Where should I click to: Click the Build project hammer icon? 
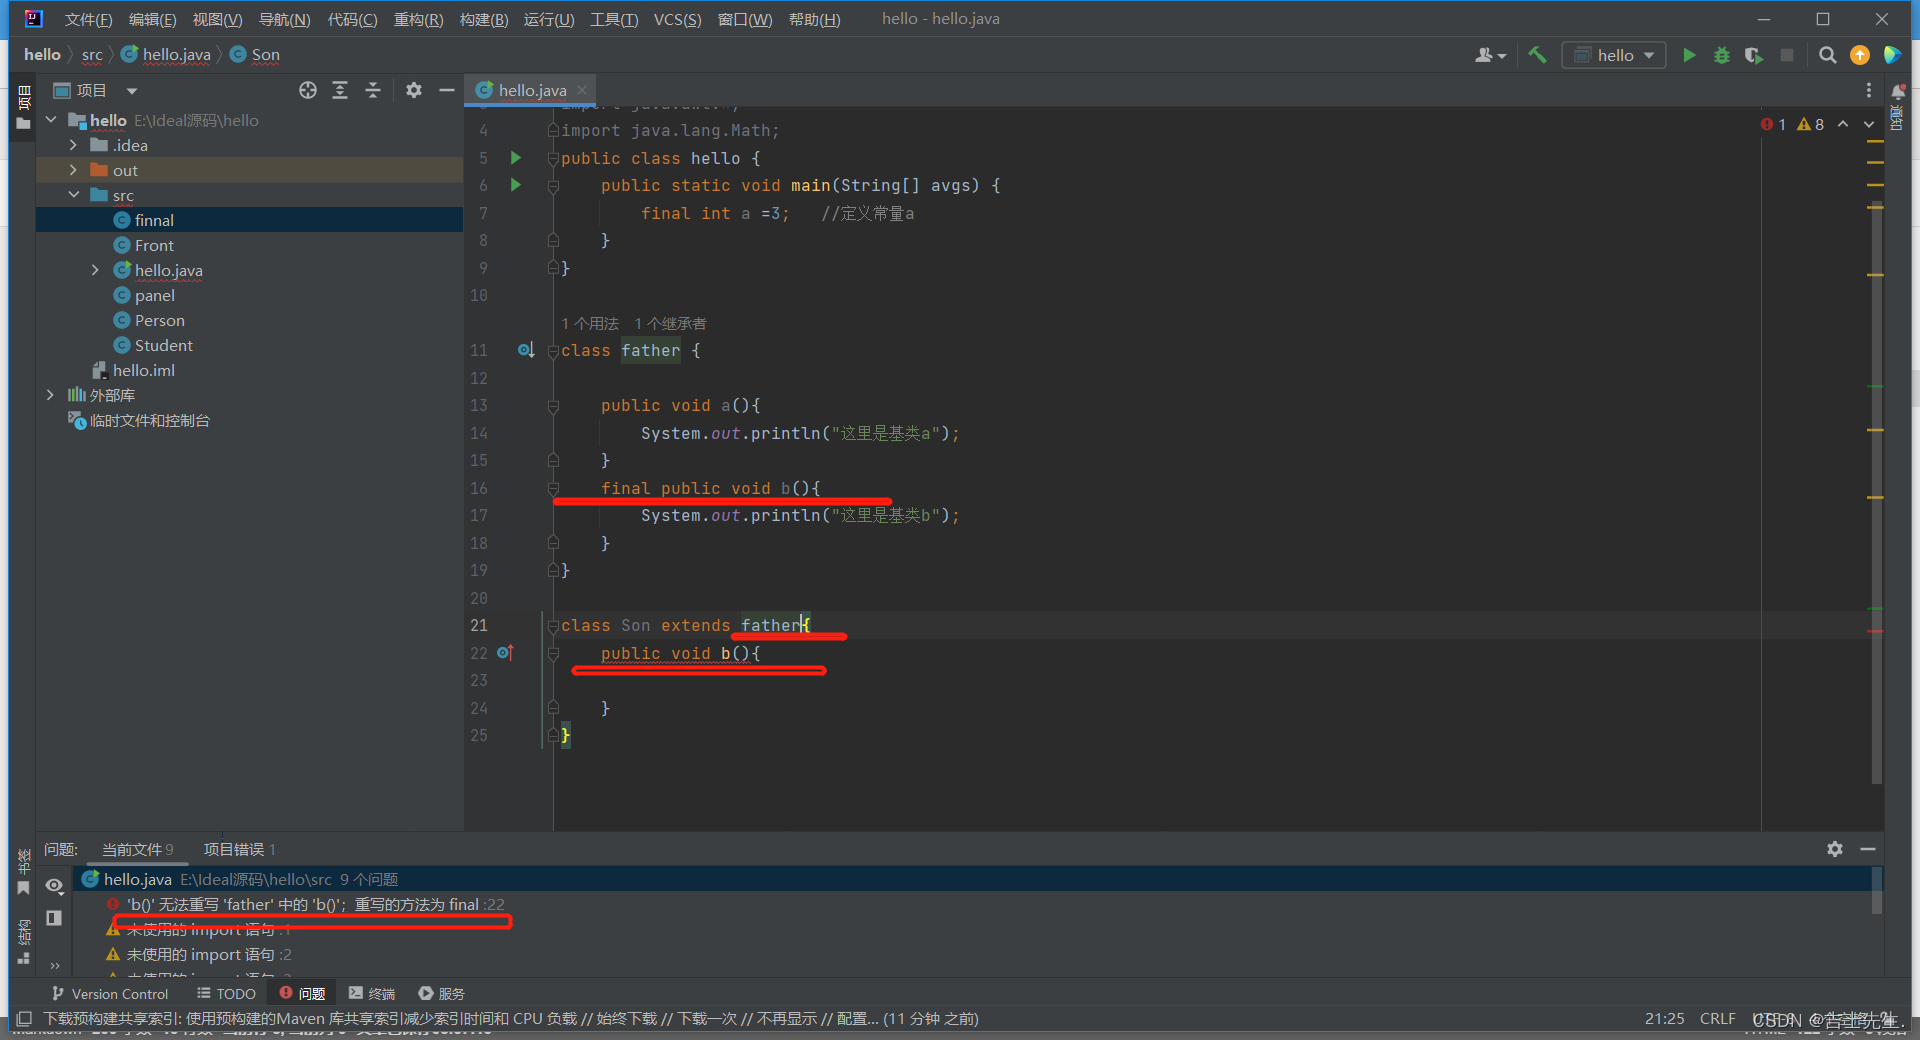click(1537, 55)
